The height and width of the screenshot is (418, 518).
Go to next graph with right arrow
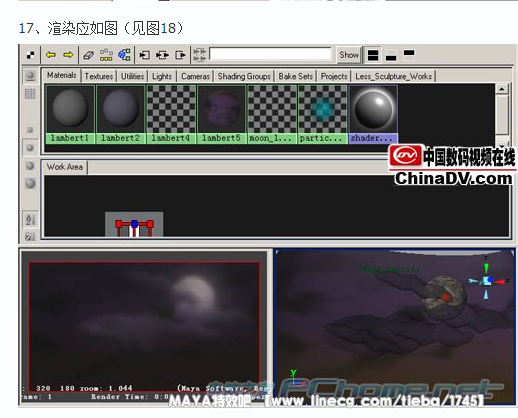(x=68, y=55)
